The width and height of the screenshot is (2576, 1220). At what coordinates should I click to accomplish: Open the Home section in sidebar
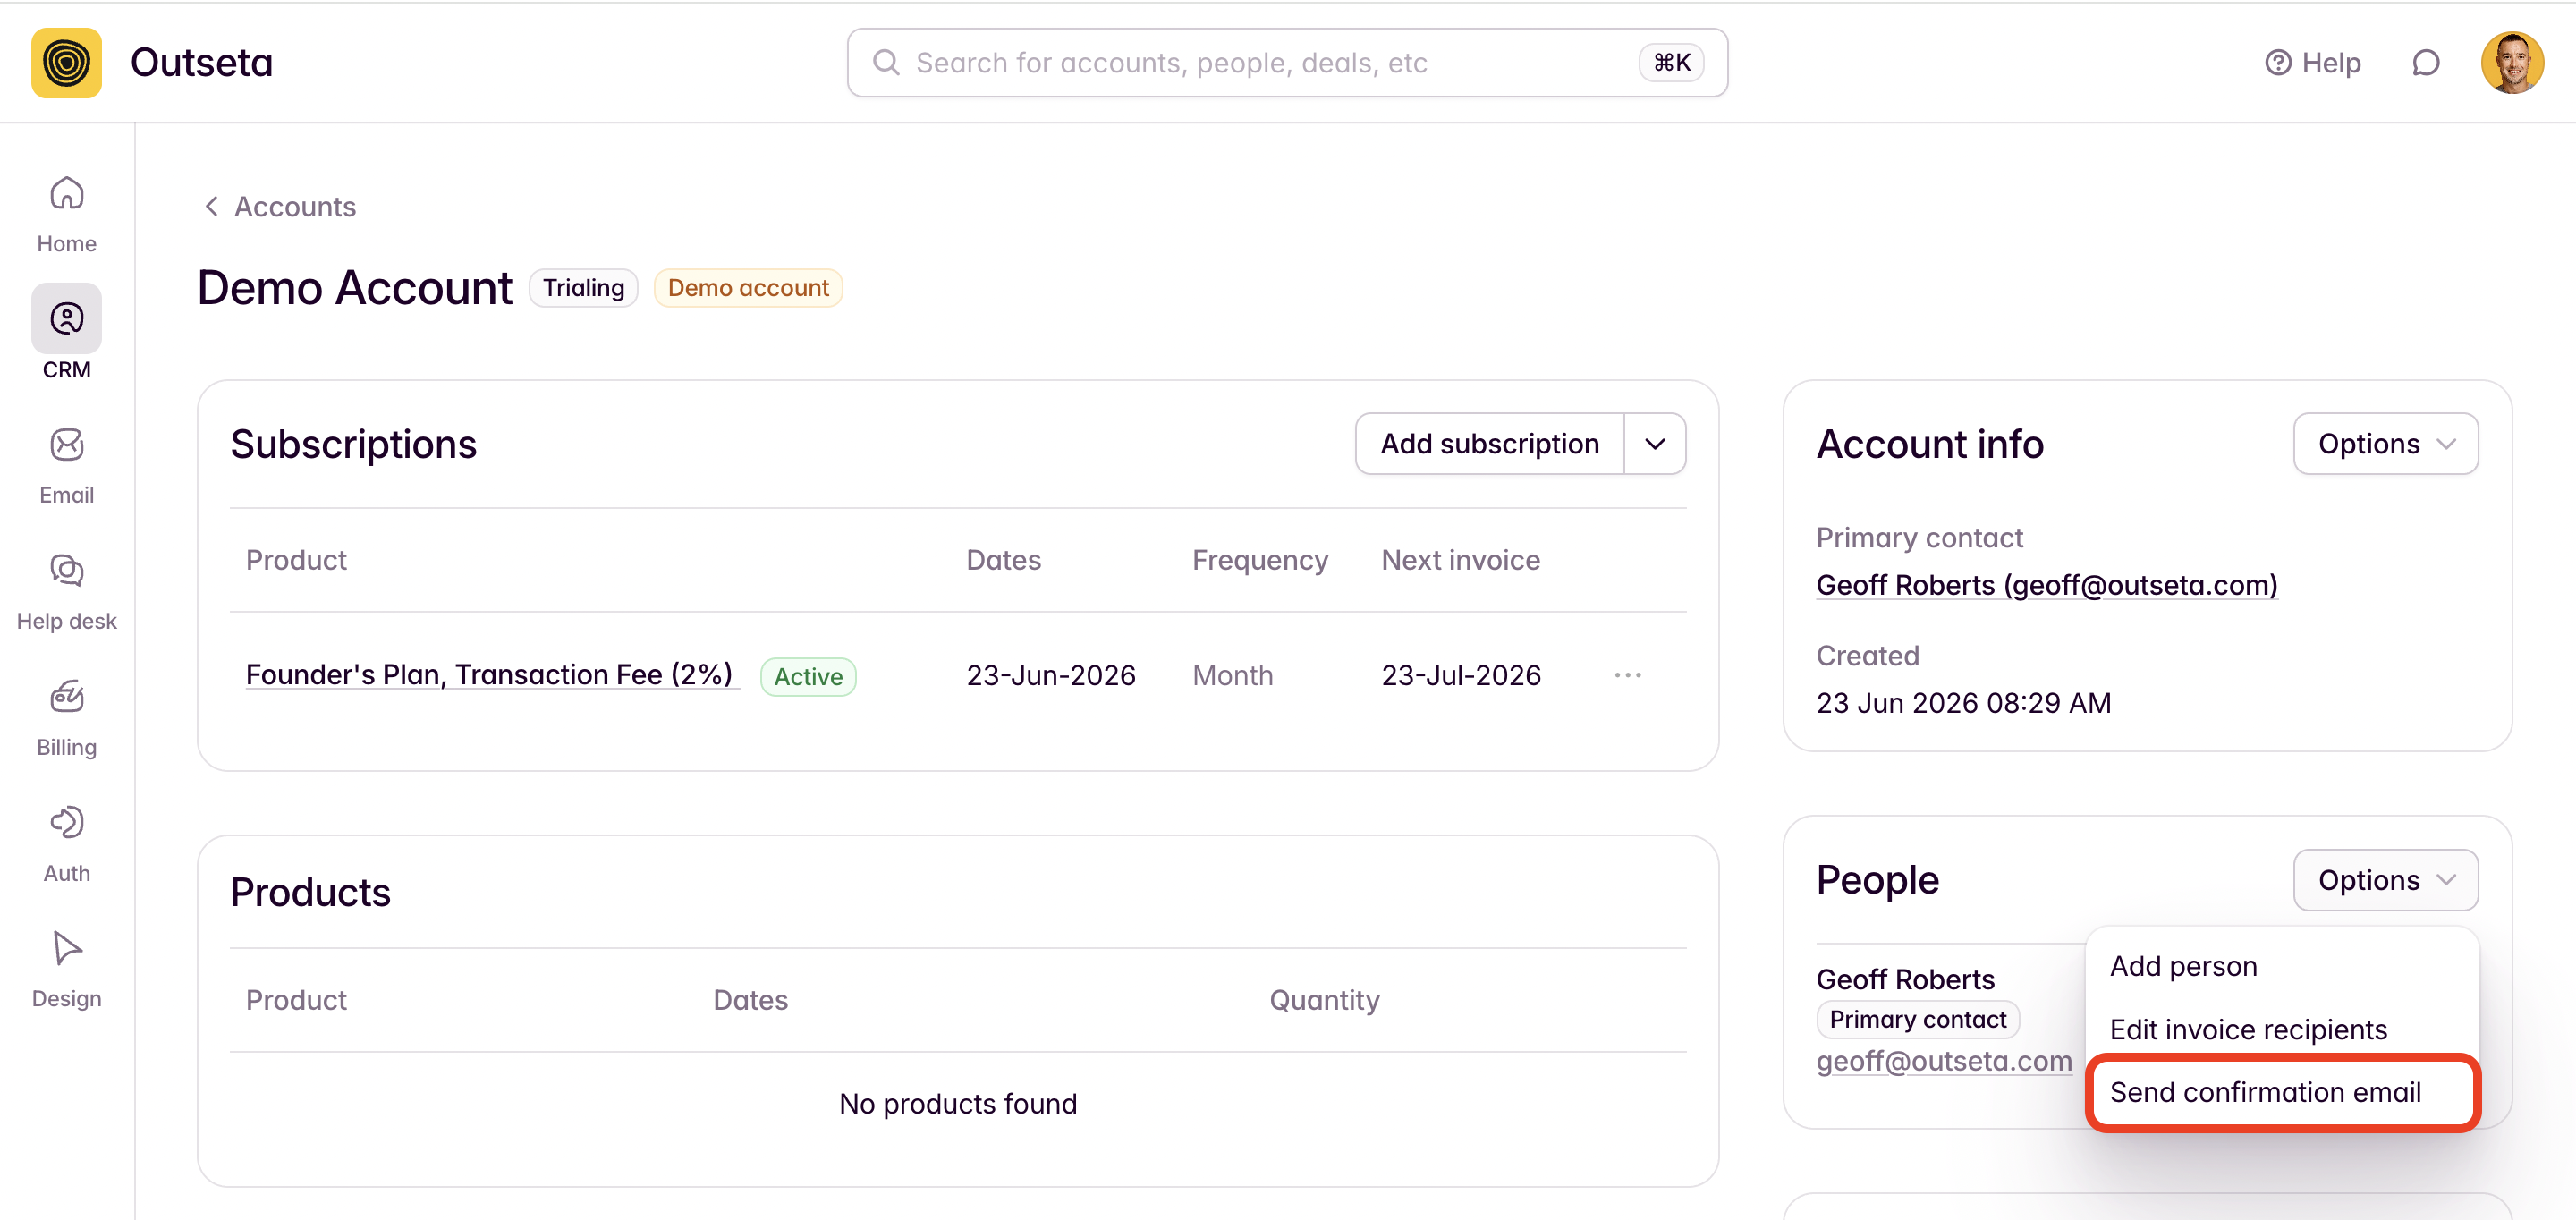[66, 214]
